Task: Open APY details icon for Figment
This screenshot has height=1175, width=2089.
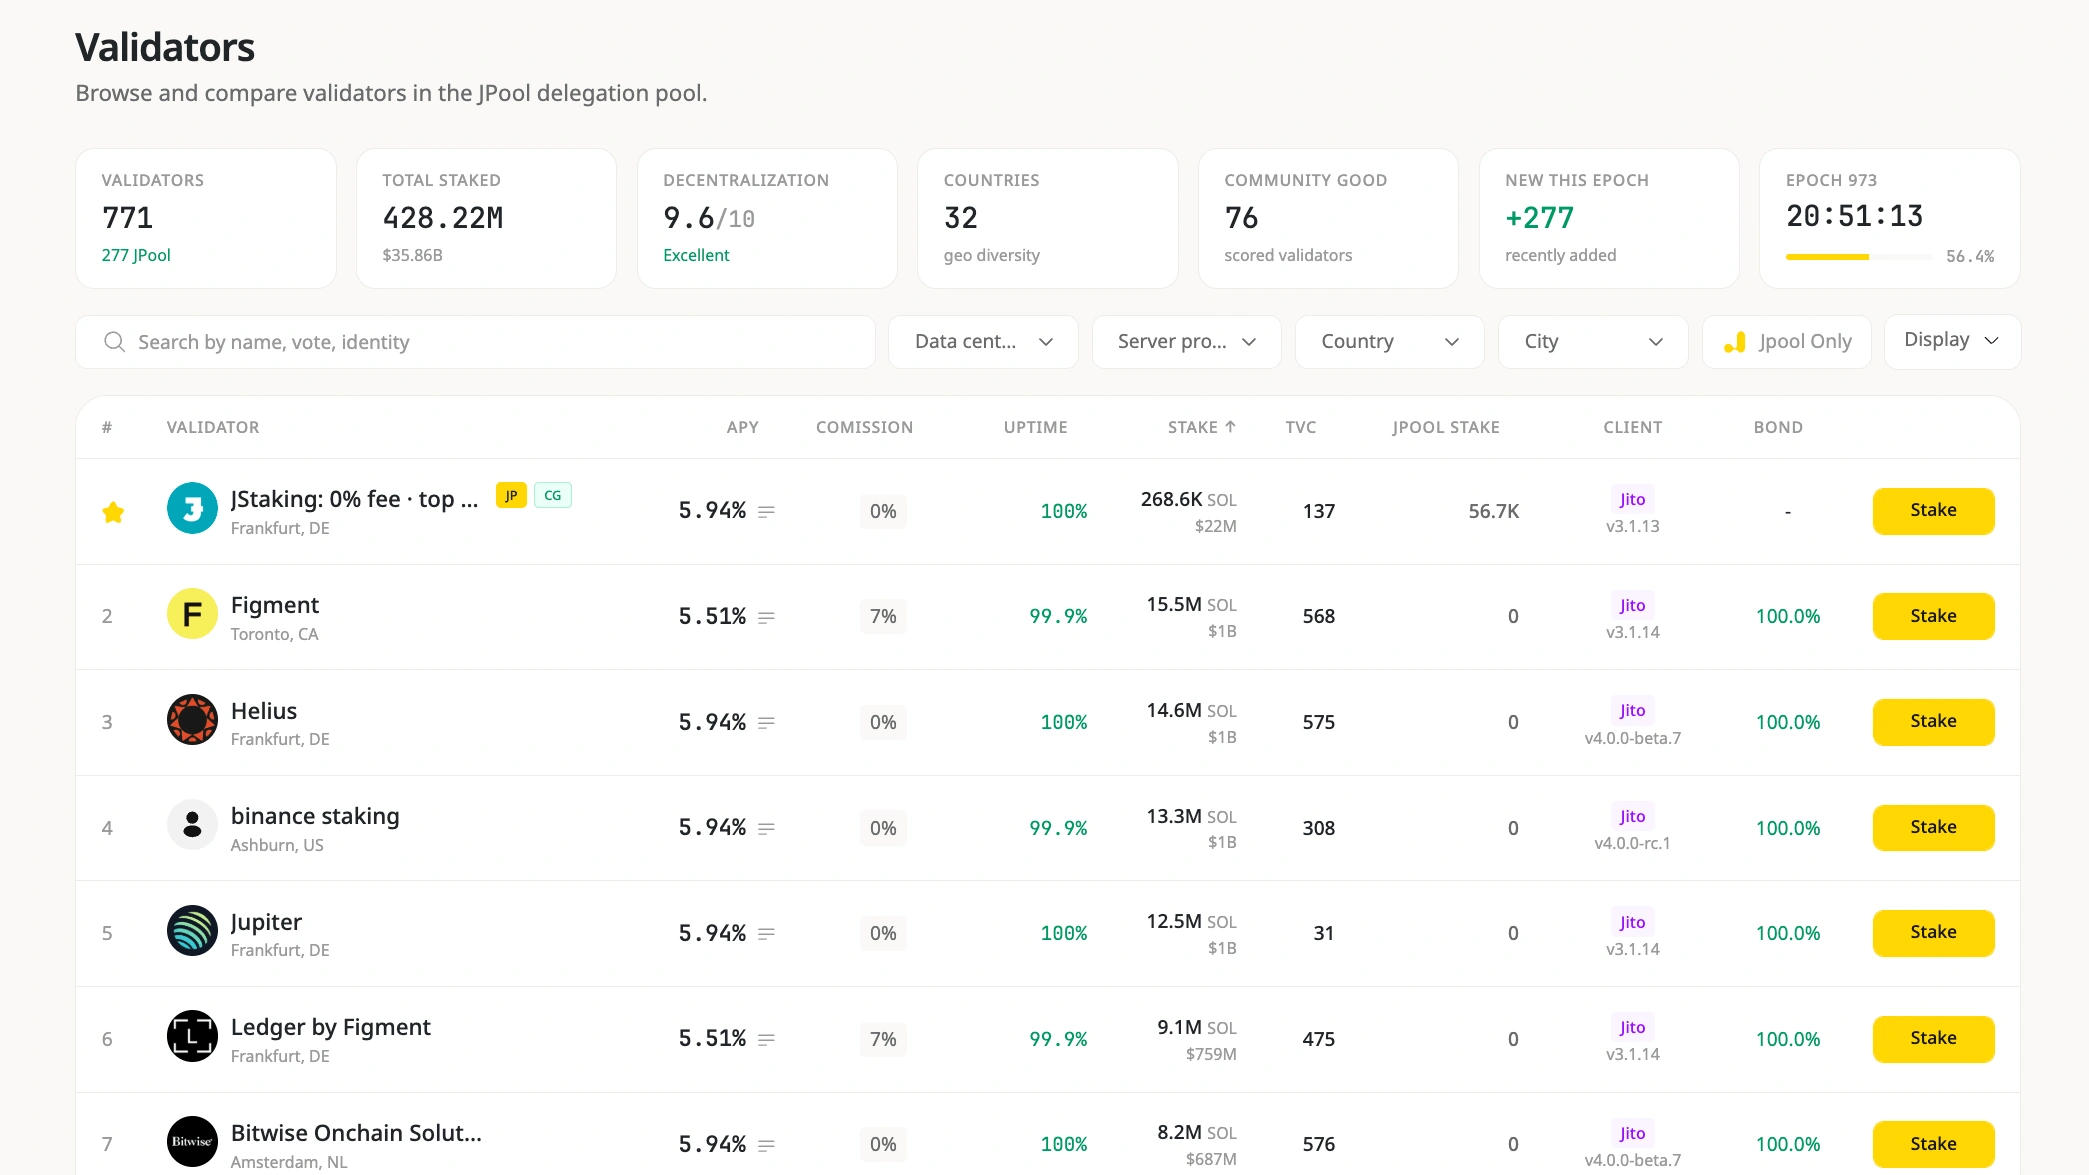Action: (767, 618)
